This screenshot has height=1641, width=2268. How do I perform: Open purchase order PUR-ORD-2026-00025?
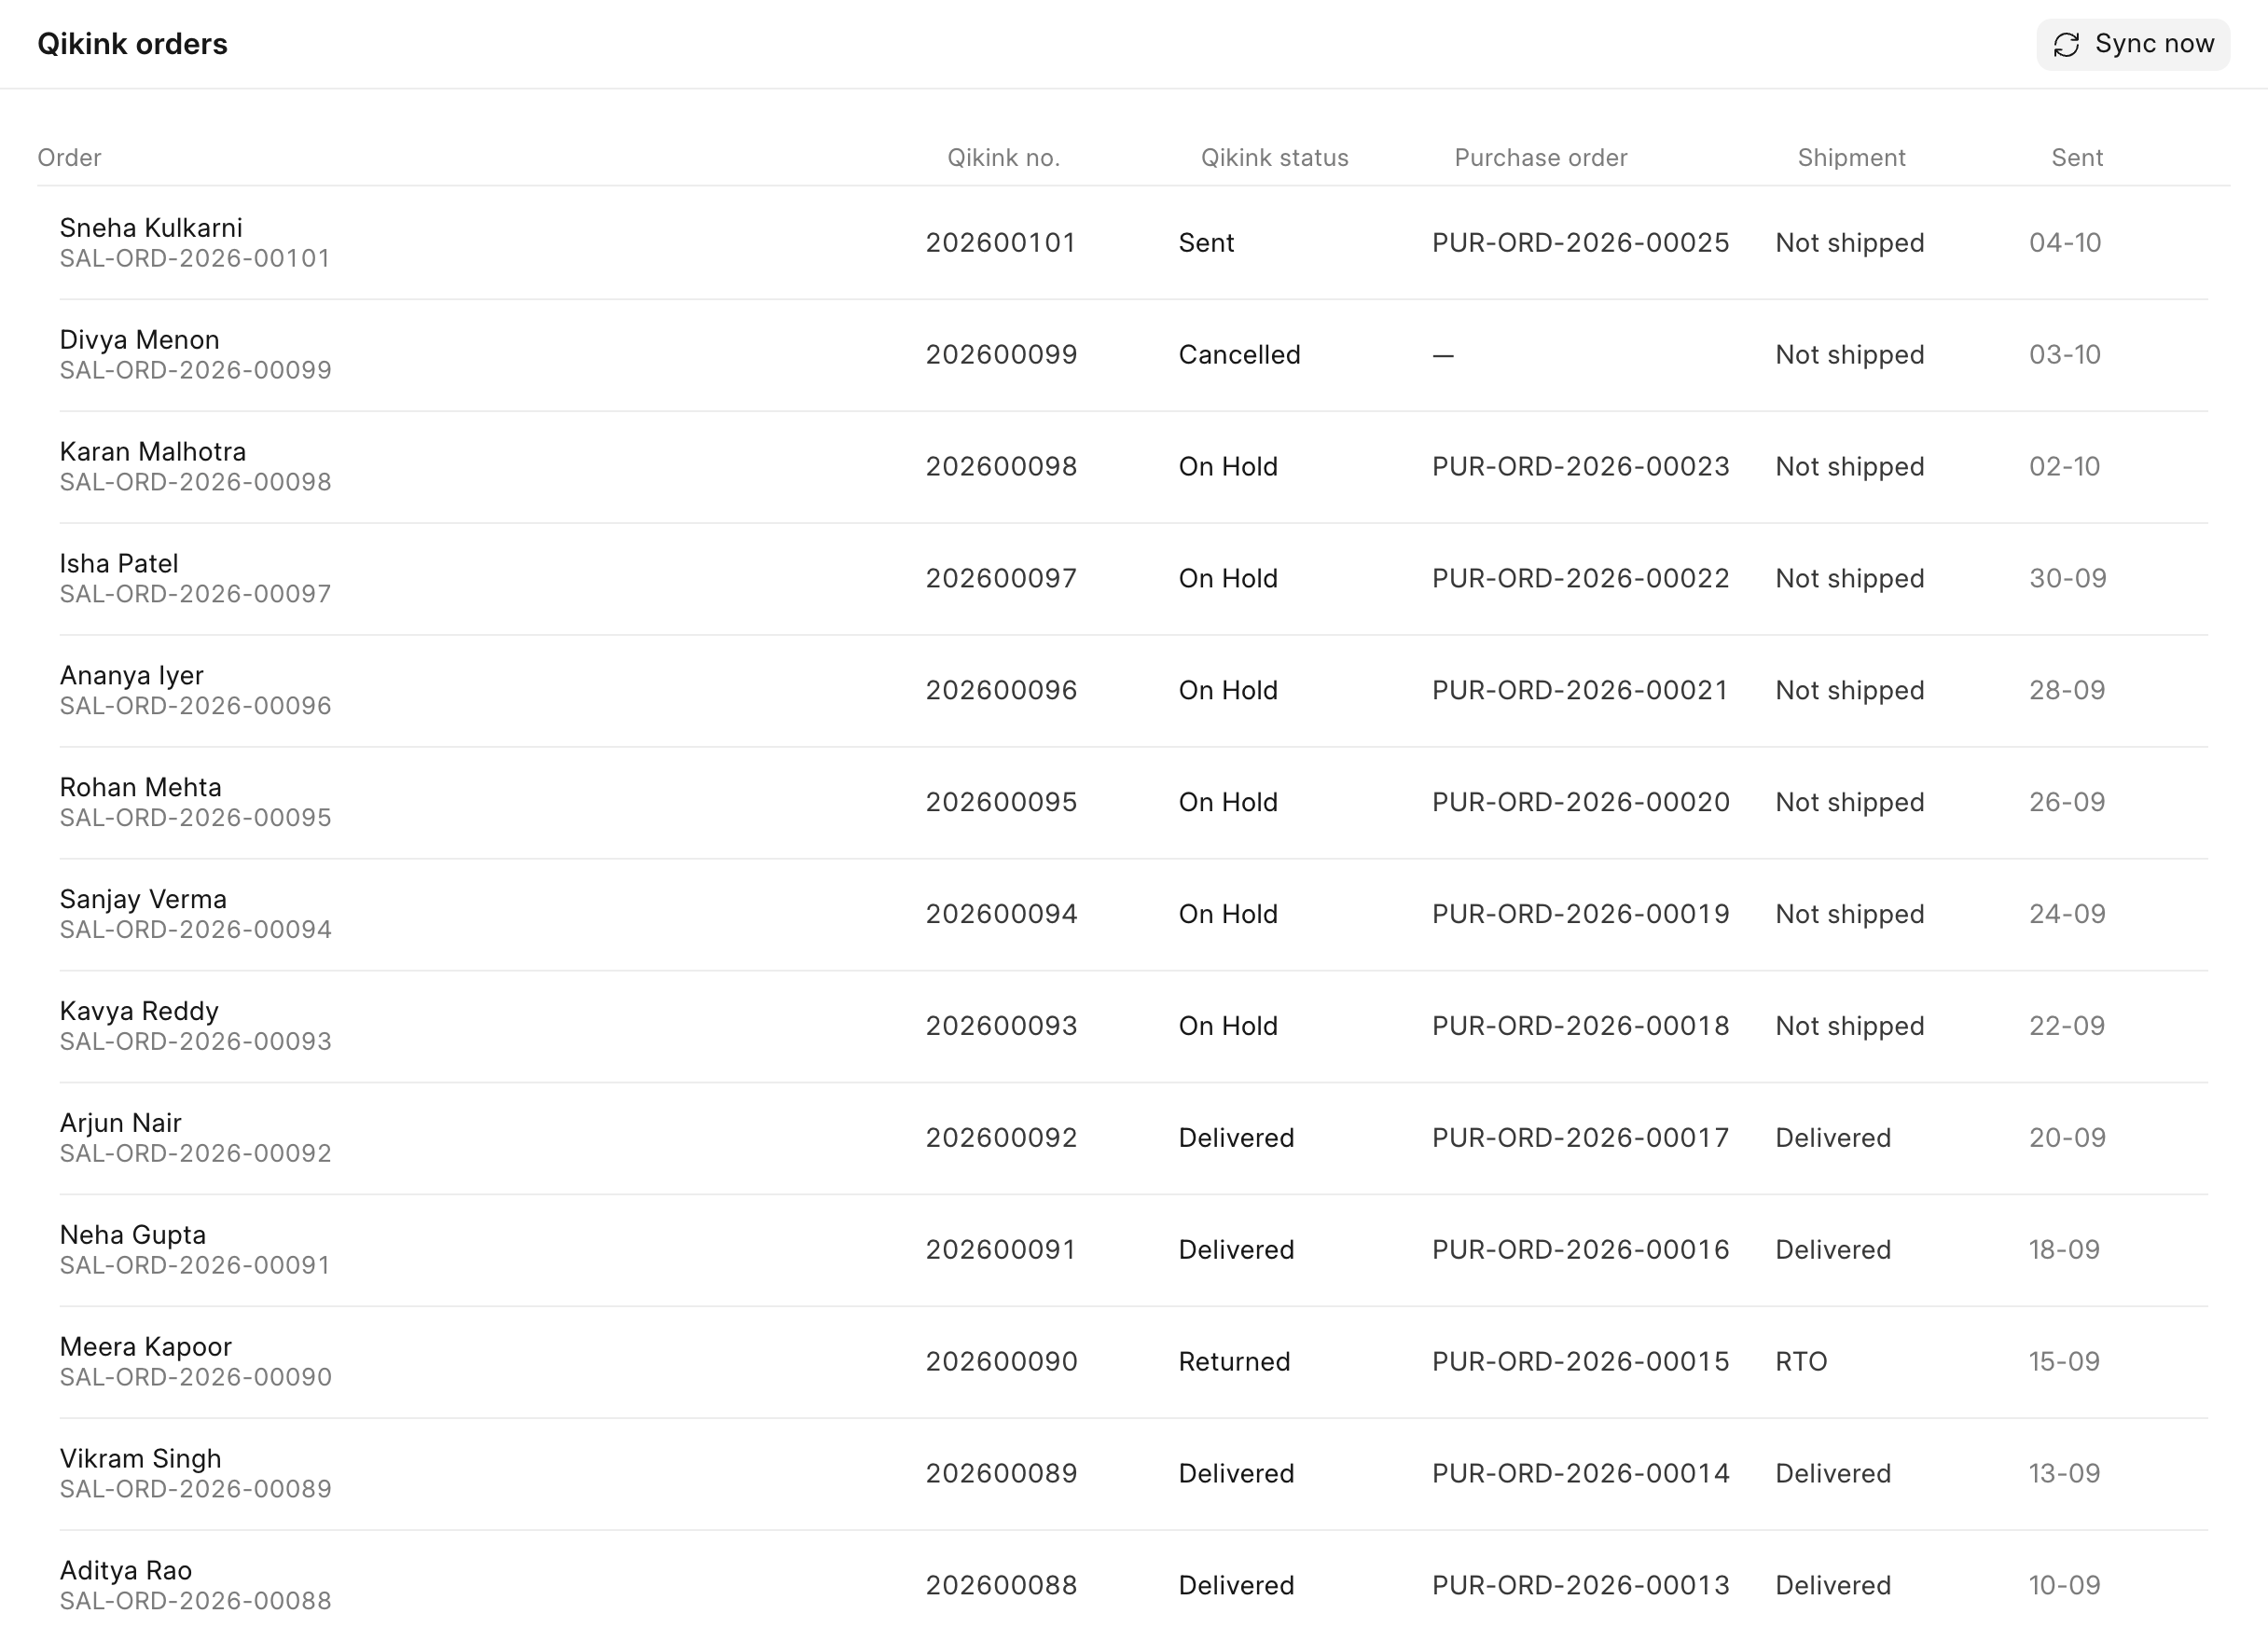tap(1580, 243)
